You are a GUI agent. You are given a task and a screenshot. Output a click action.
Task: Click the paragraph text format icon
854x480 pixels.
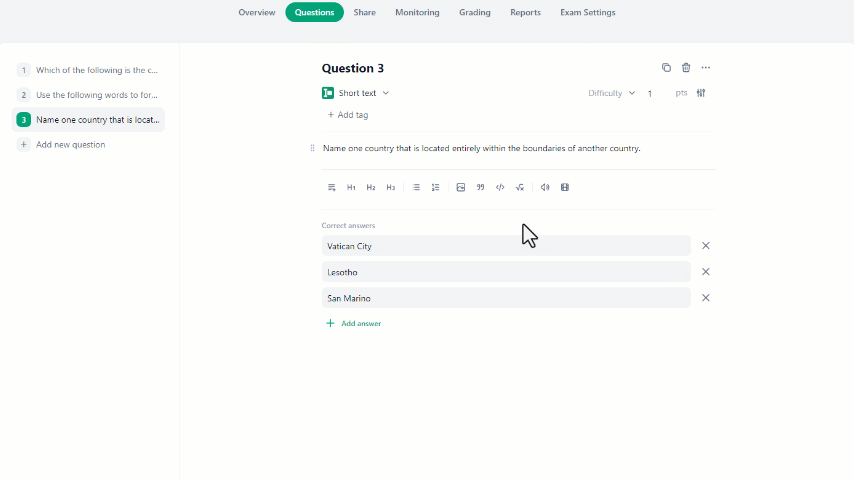[332, 187]
